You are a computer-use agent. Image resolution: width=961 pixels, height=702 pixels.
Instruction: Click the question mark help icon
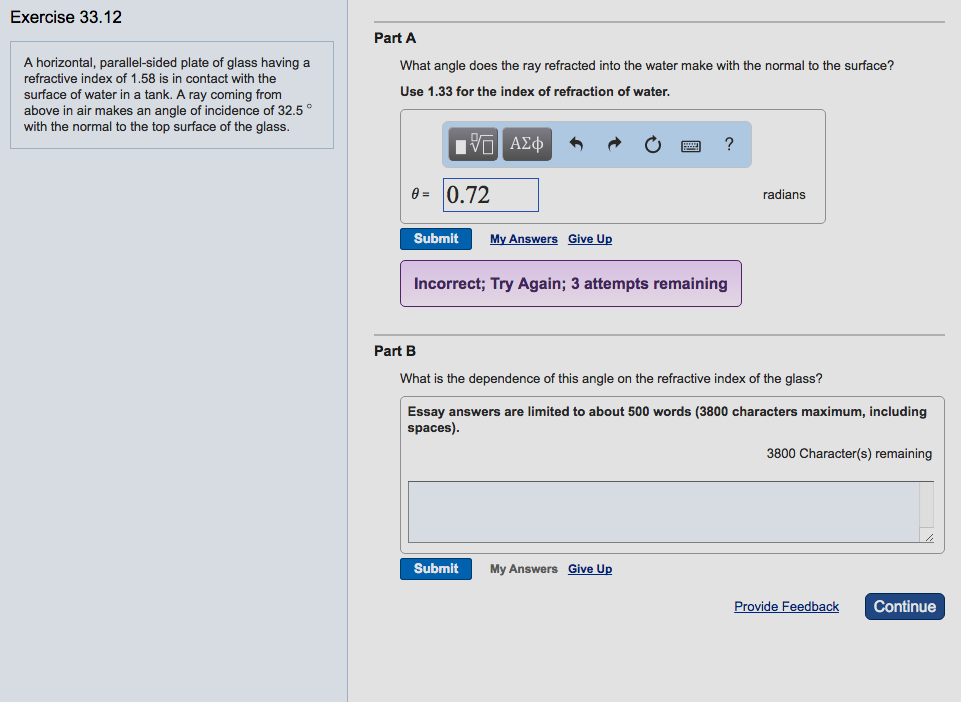click(729, 144)
